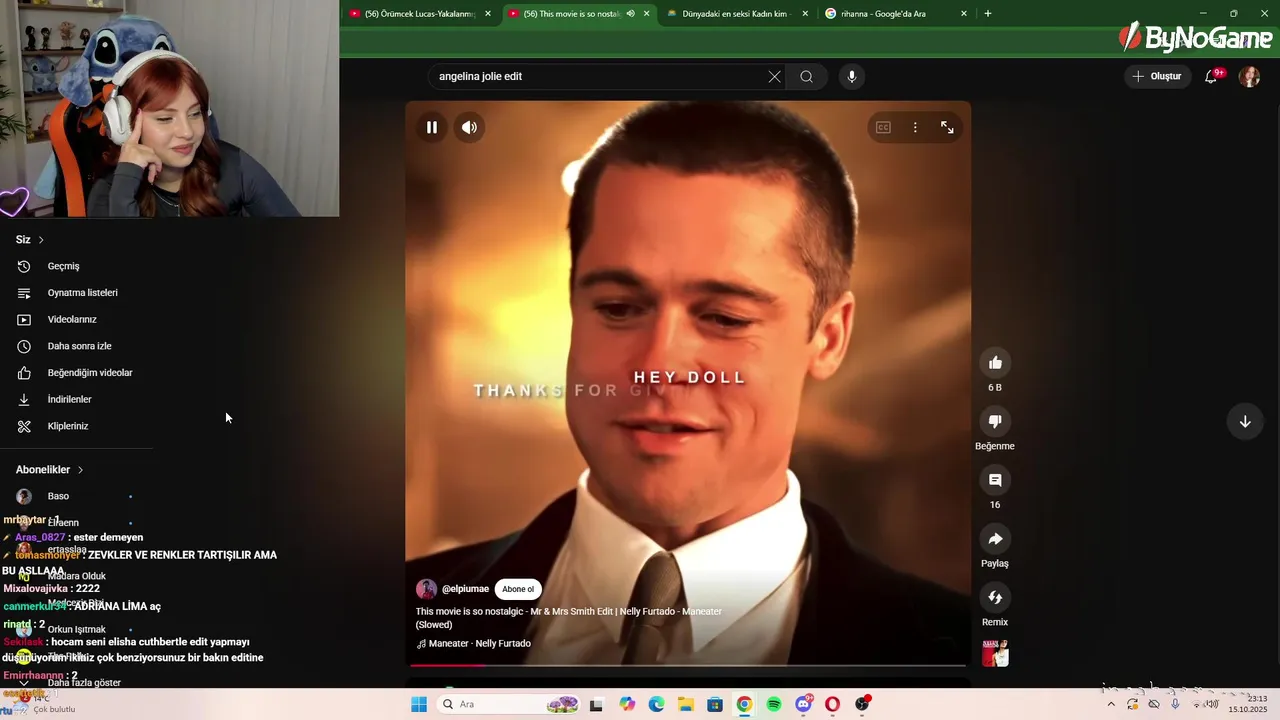Dislike the Shorts video (Beğenme)
The image size is (1280, 720).
pyautogui.click(x=995, y=421)
